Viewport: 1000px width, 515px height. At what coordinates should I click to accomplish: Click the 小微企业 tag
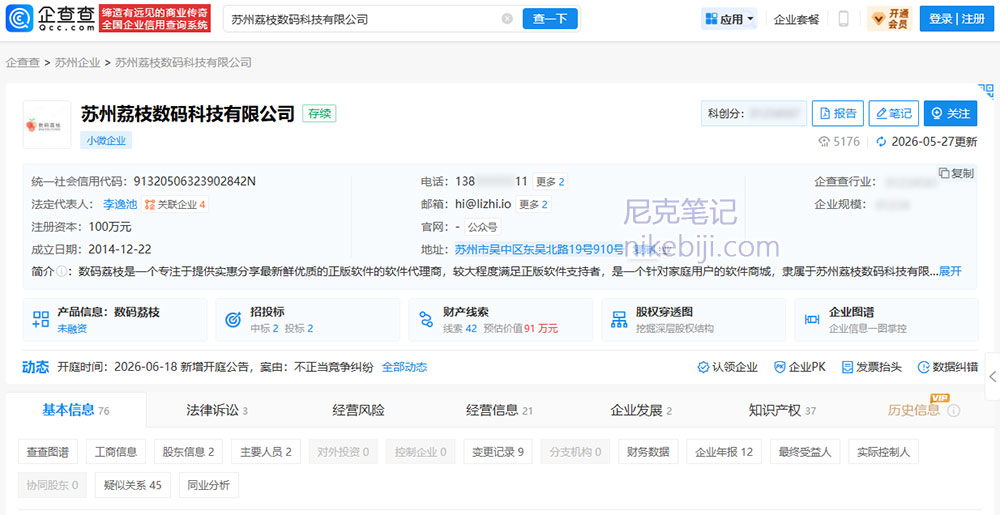tap(106, 141)
